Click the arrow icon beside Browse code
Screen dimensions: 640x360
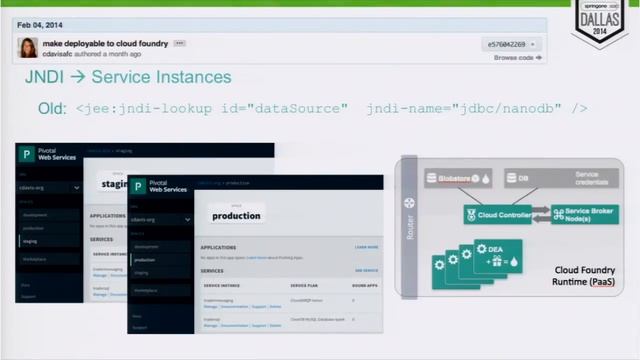pyautogui.click(x=539, y=58)
